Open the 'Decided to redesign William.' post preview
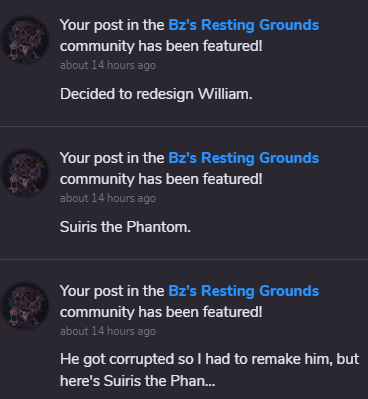The image size is (368, 399). (156, 94)
